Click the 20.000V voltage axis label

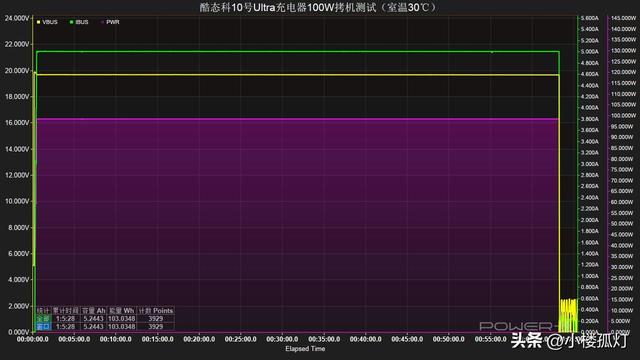pos(17,71)
